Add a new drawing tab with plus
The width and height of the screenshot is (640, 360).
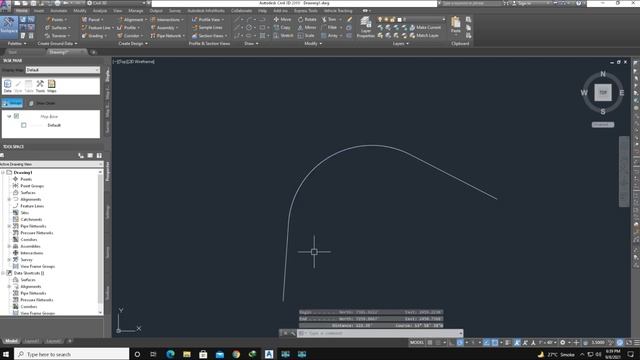tap(93, 52)
